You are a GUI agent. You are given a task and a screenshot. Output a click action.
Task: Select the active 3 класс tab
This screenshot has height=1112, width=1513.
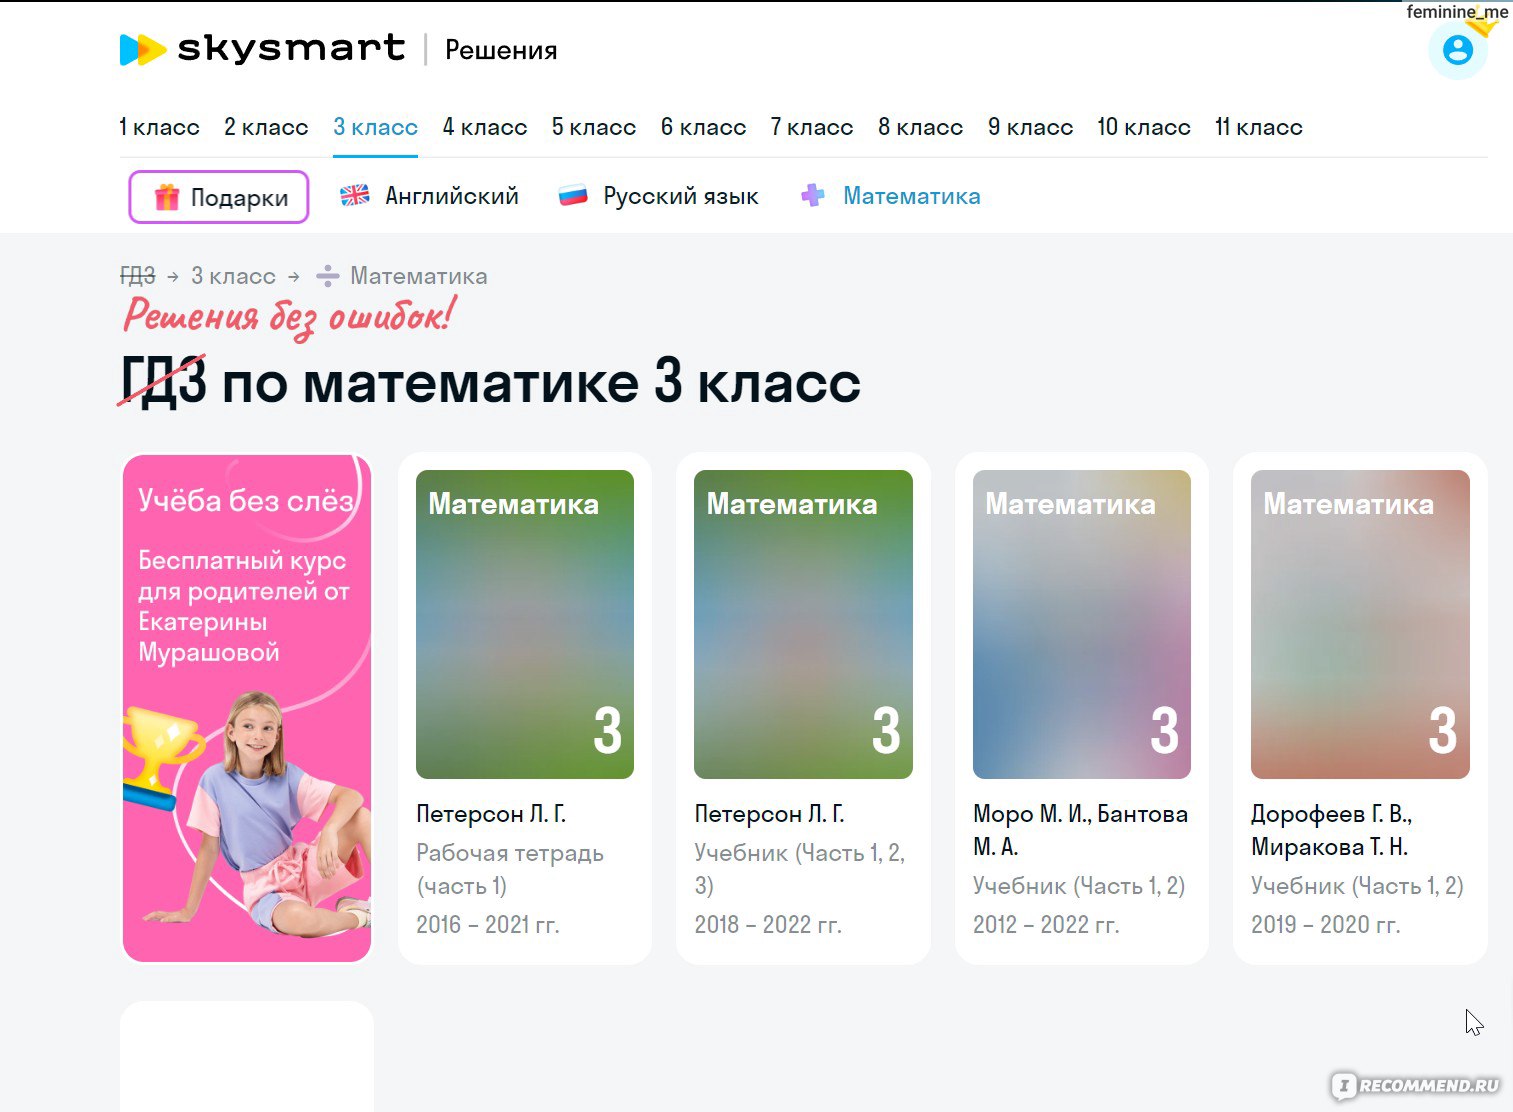[x=375, y=127]
